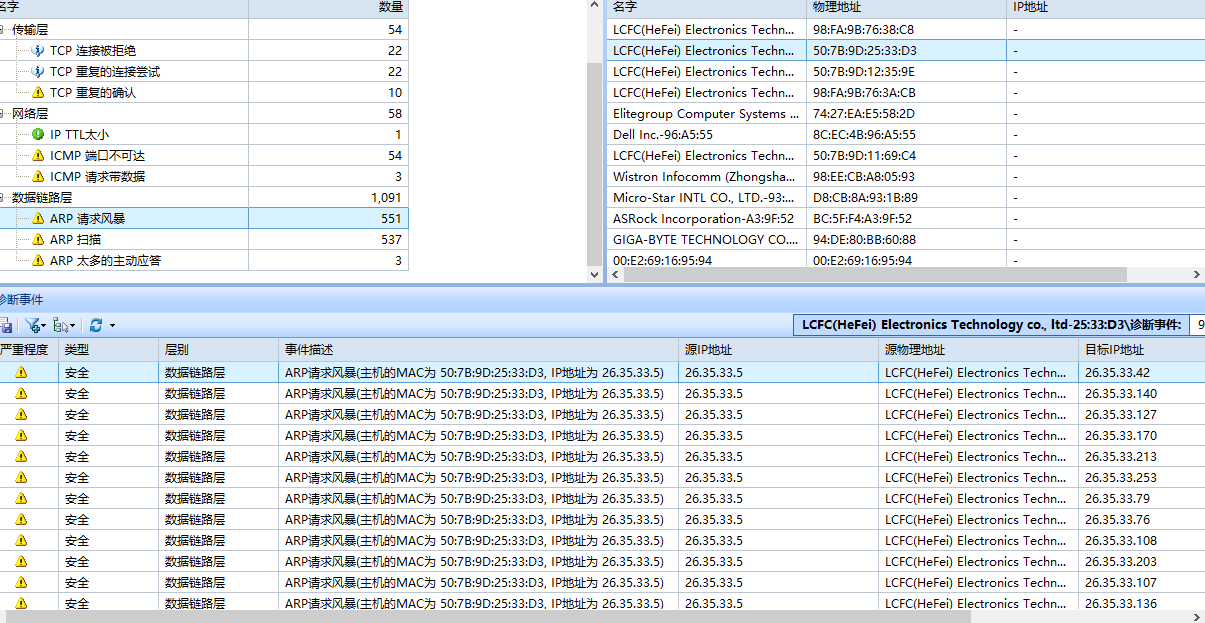The width and height of the screenshot is (1205, 623).
Task: Click warning icon of event targeting 26.35.33.107
Action: pos(21,582)
